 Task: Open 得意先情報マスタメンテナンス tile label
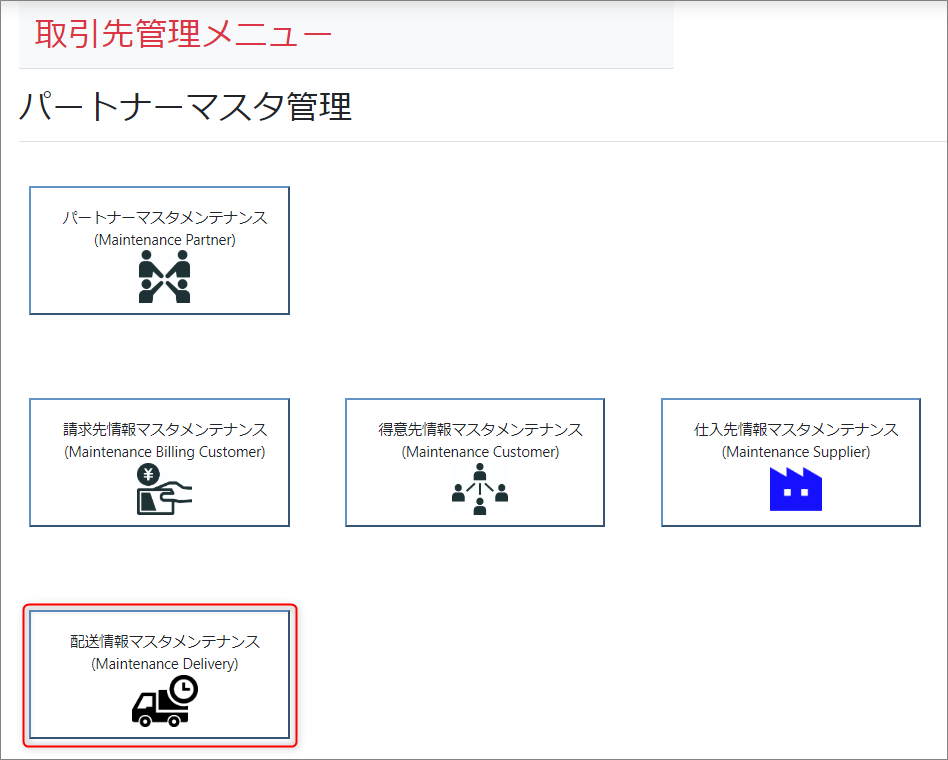tap(480, 430)
